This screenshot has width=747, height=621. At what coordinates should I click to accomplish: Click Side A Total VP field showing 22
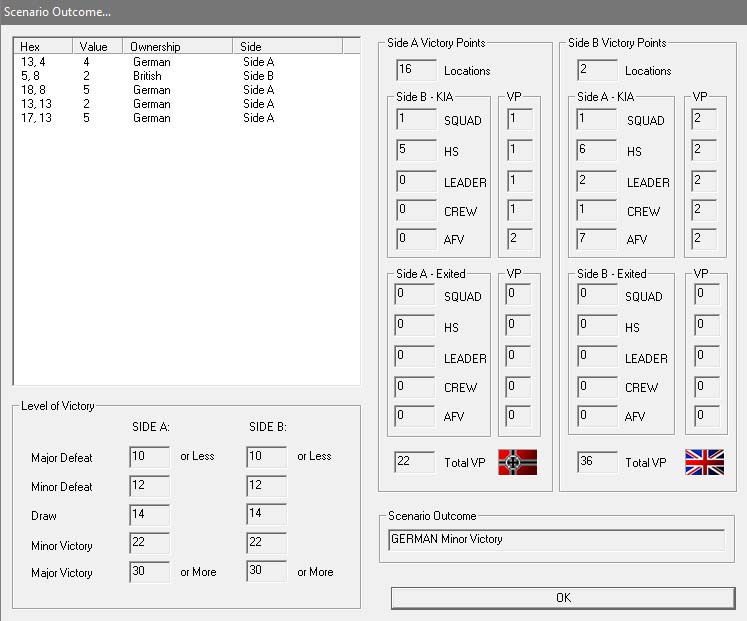tap(414, 462)
